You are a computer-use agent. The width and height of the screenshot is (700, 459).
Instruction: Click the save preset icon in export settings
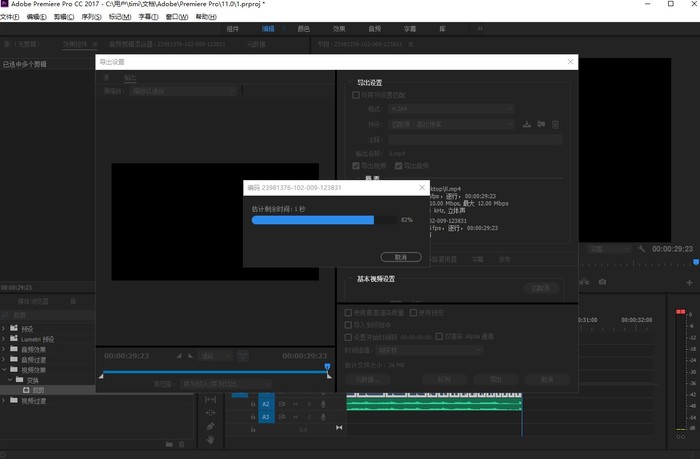tap(527, 124)
